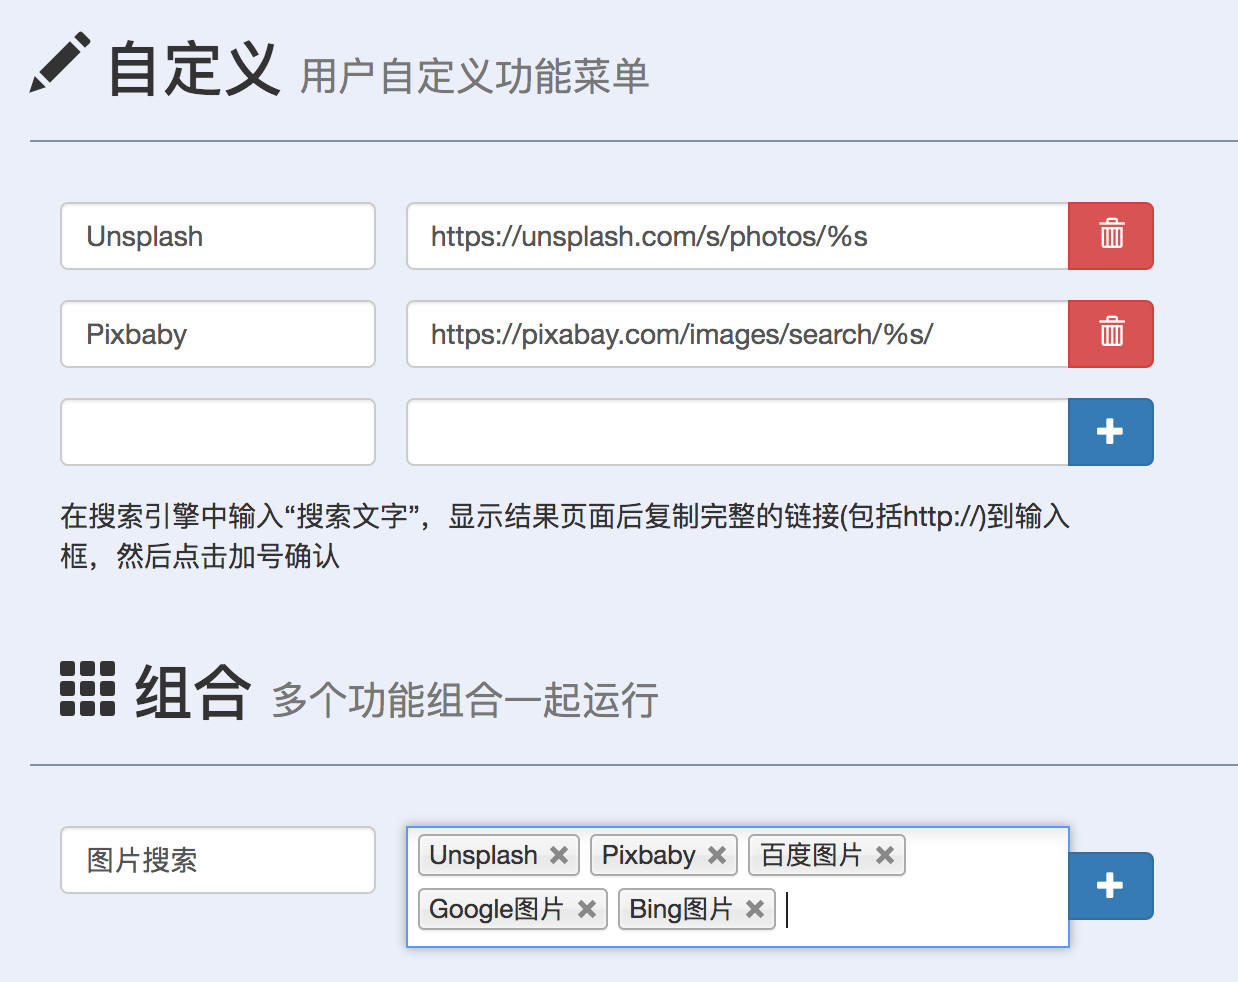Click the blue plus icon to add custom search
The width and height of the screenshot is (1238, 982).
1110,432
